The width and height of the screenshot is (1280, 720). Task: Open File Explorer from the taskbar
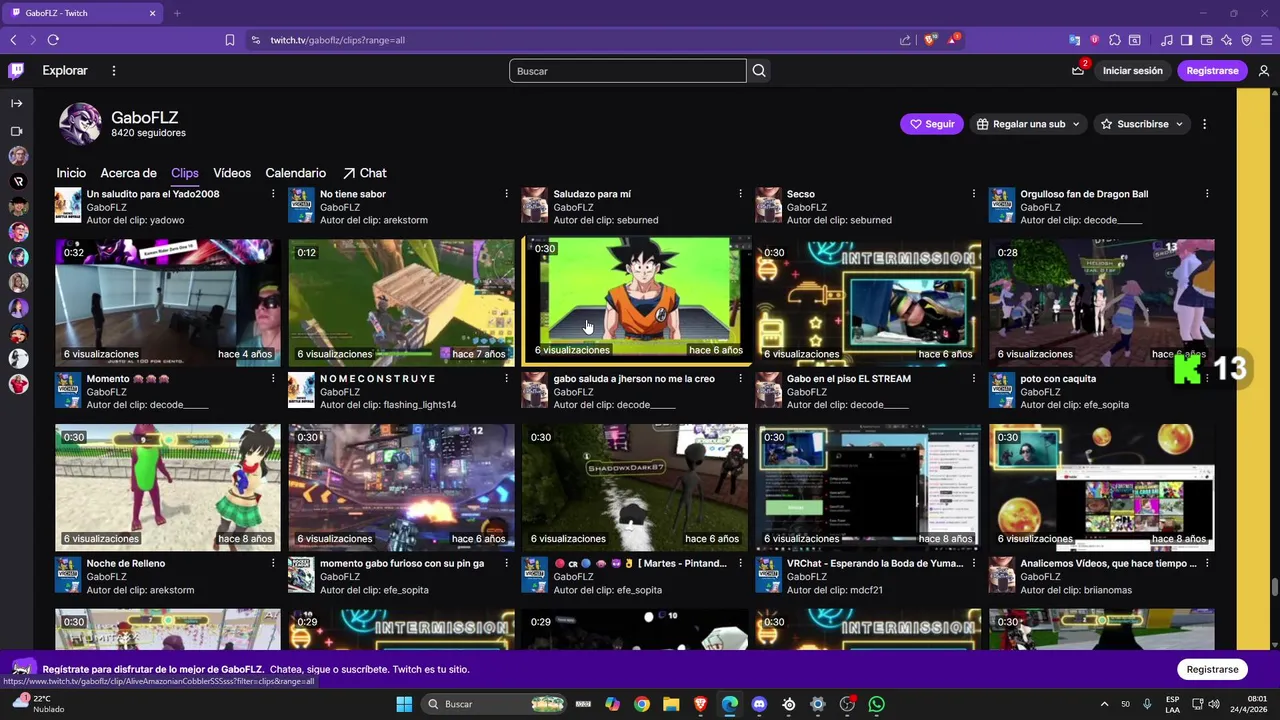[x=671, y=704]
